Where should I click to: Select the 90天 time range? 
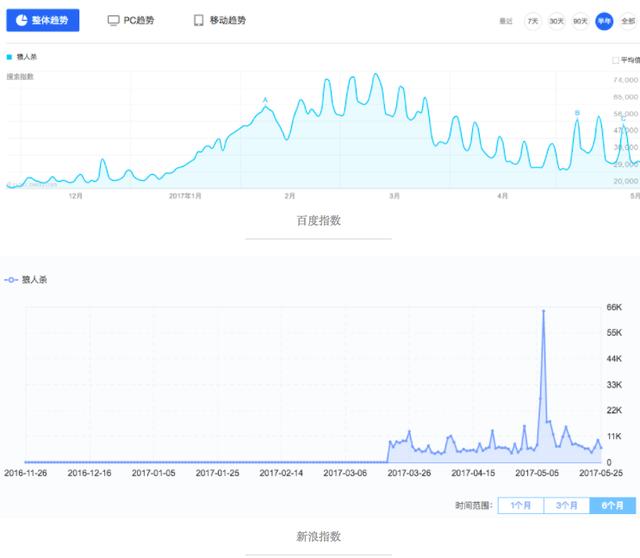[x=580, y=21]
